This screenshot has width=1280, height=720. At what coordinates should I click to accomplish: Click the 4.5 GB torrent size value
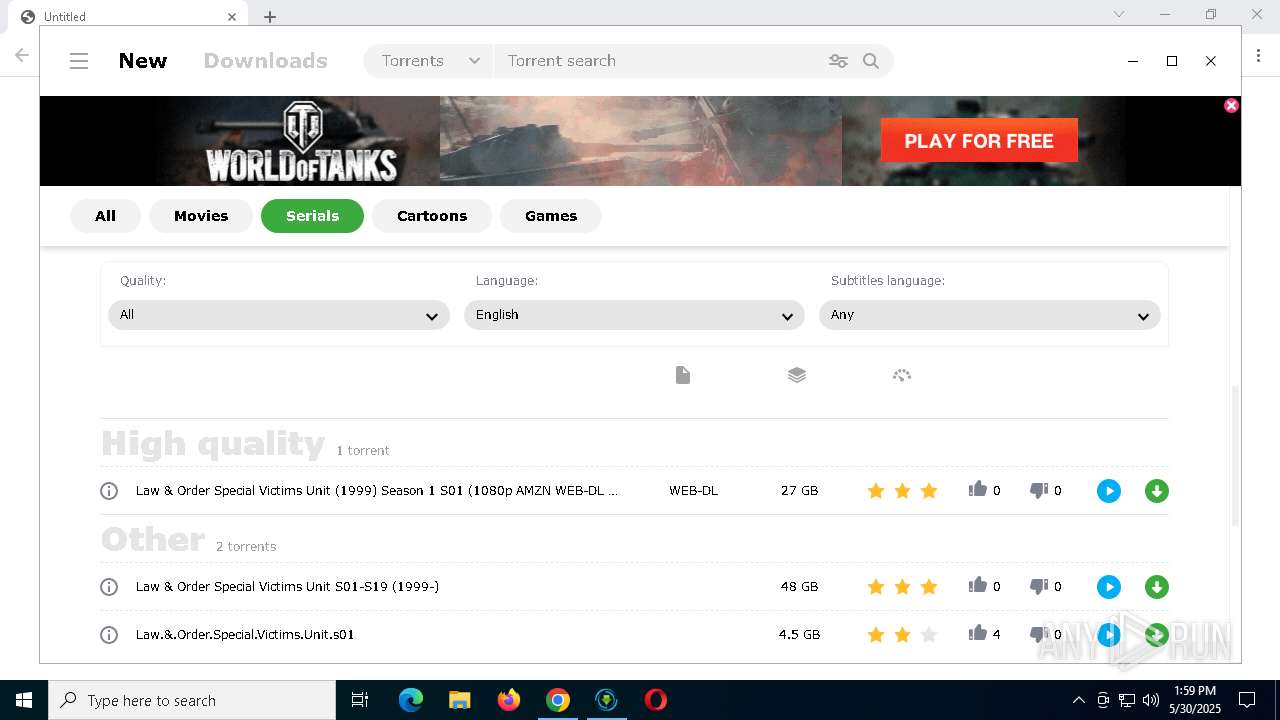799,635
